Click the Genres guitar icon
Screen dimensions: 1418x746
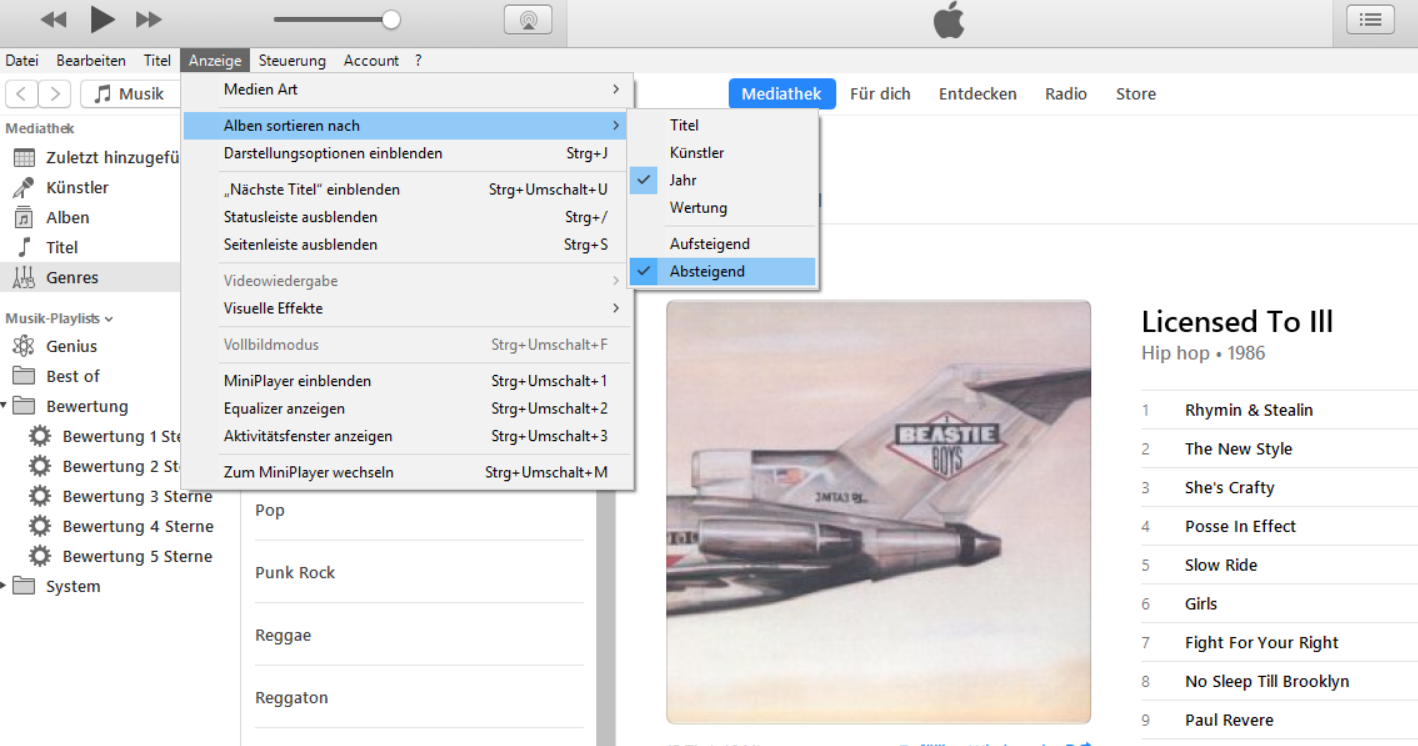tap(24, 278)
